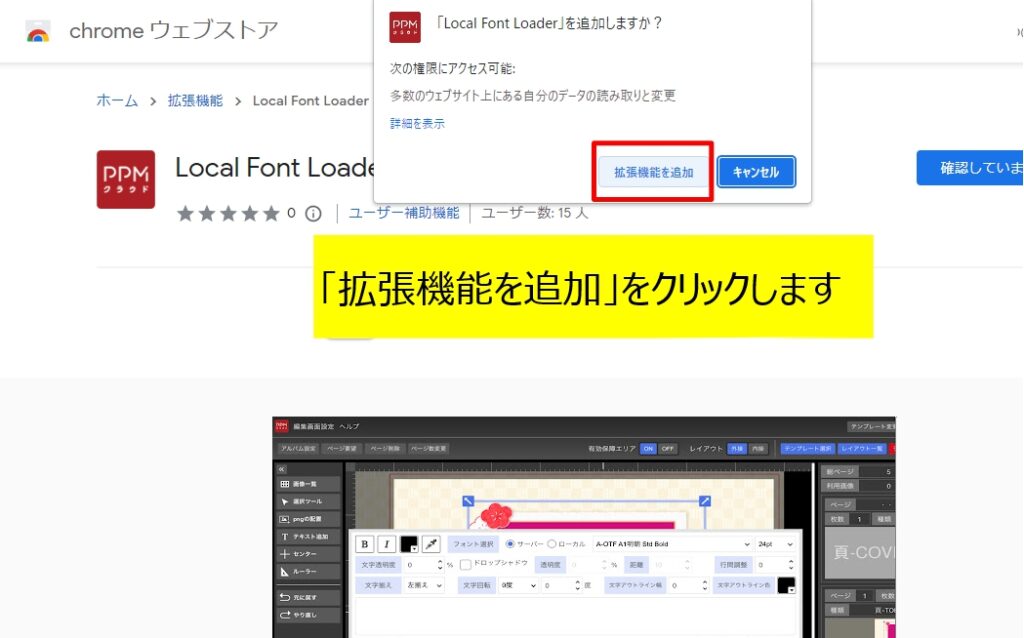Click the Local Font Loader breadcrumb text
Screen dimensions: 1024x638
pyautogui.click(x=311, y=101)
